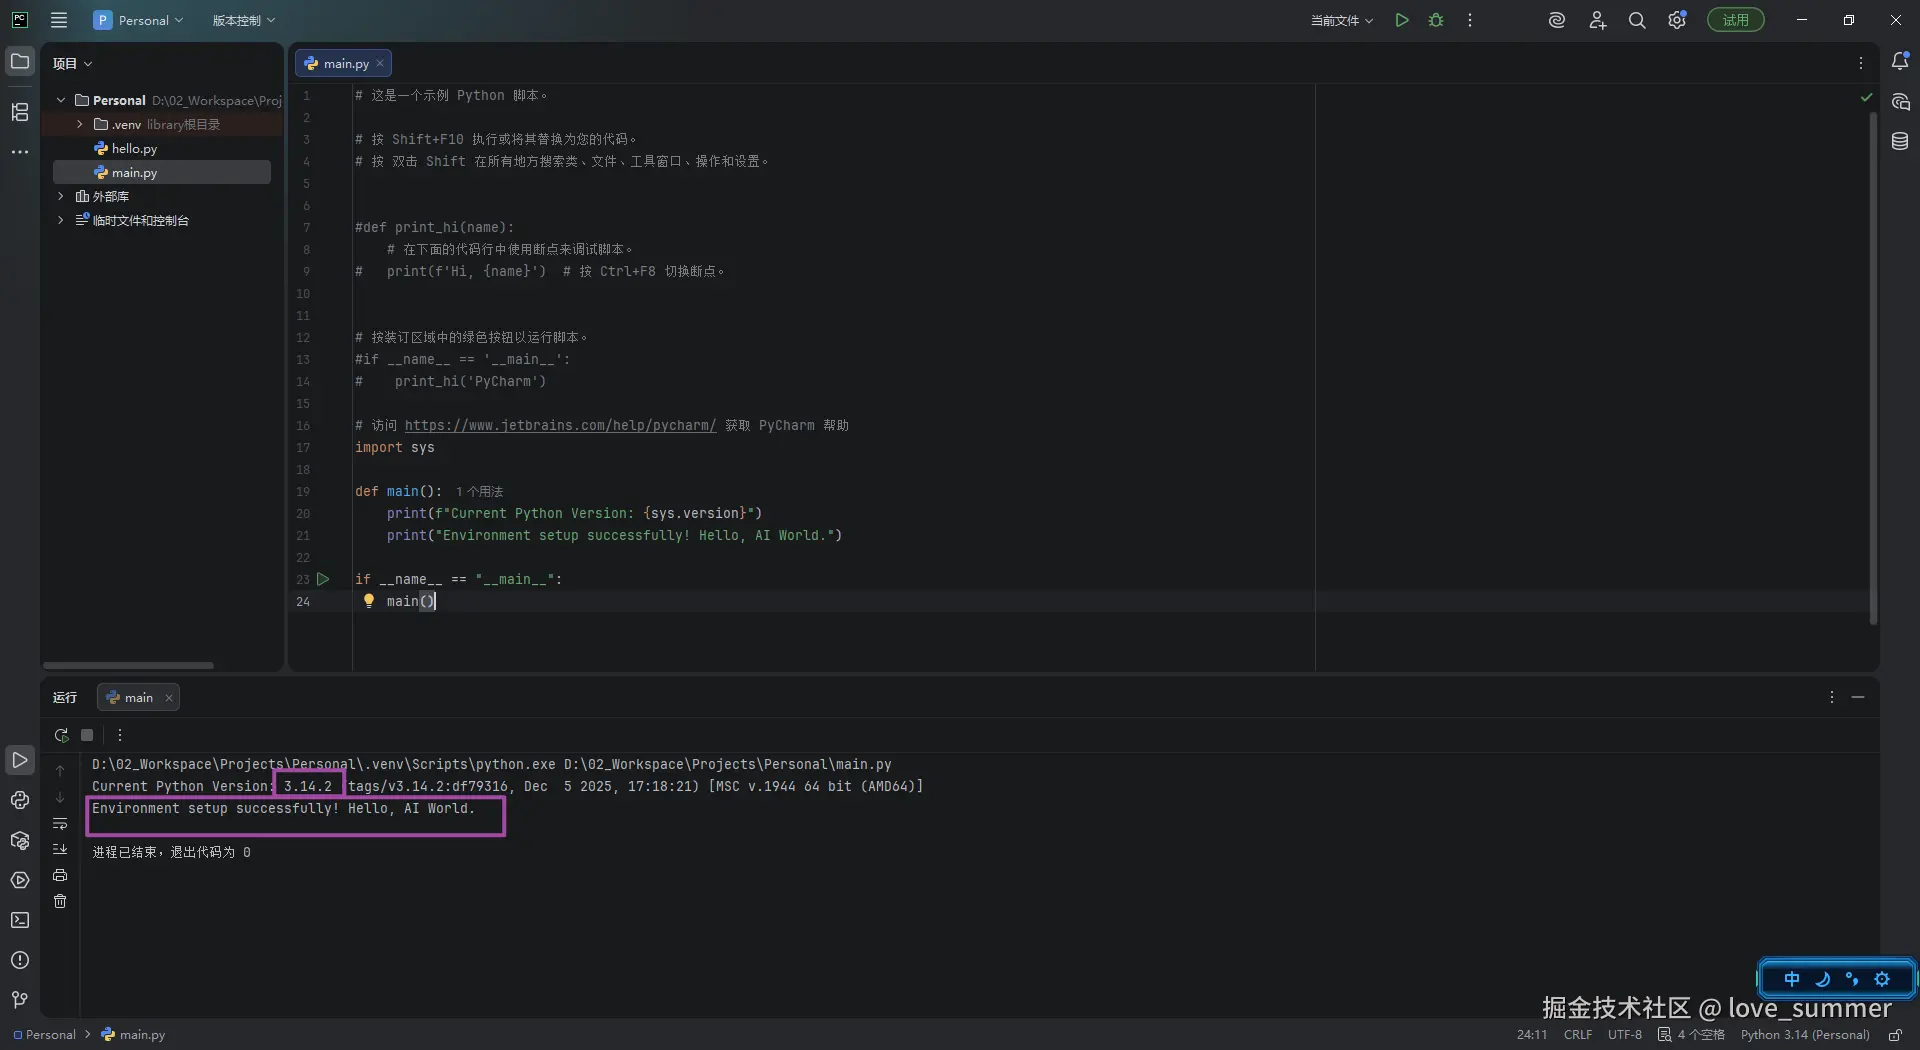Viewport: 1920px width, 1050px height.
Task: Open the 版本控制 dropdown menu
Action: 243,20
